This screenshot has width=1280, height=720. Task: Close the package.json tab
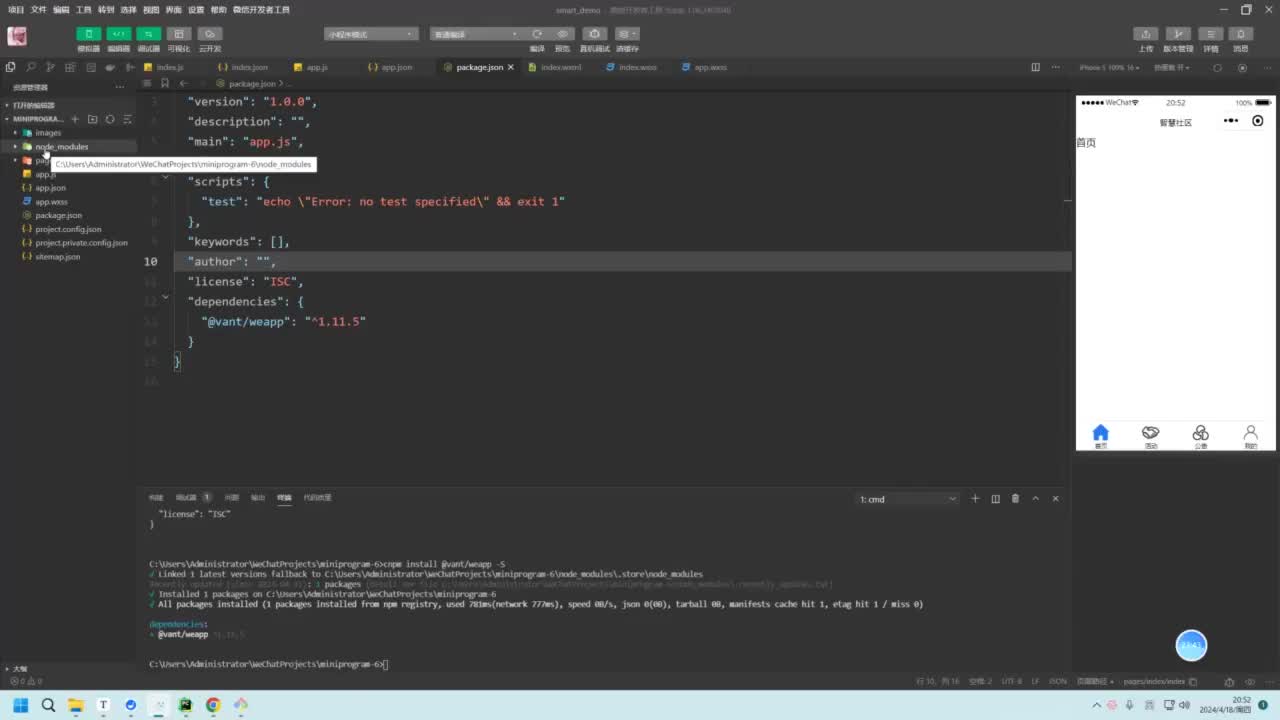click(511, 67)
